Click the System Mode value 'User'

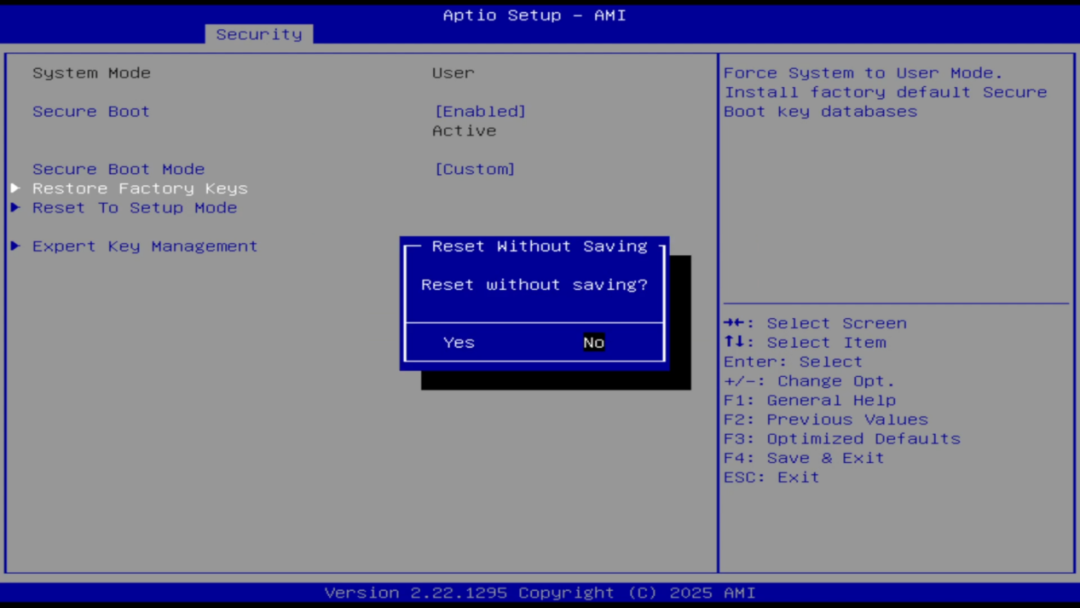453,72
